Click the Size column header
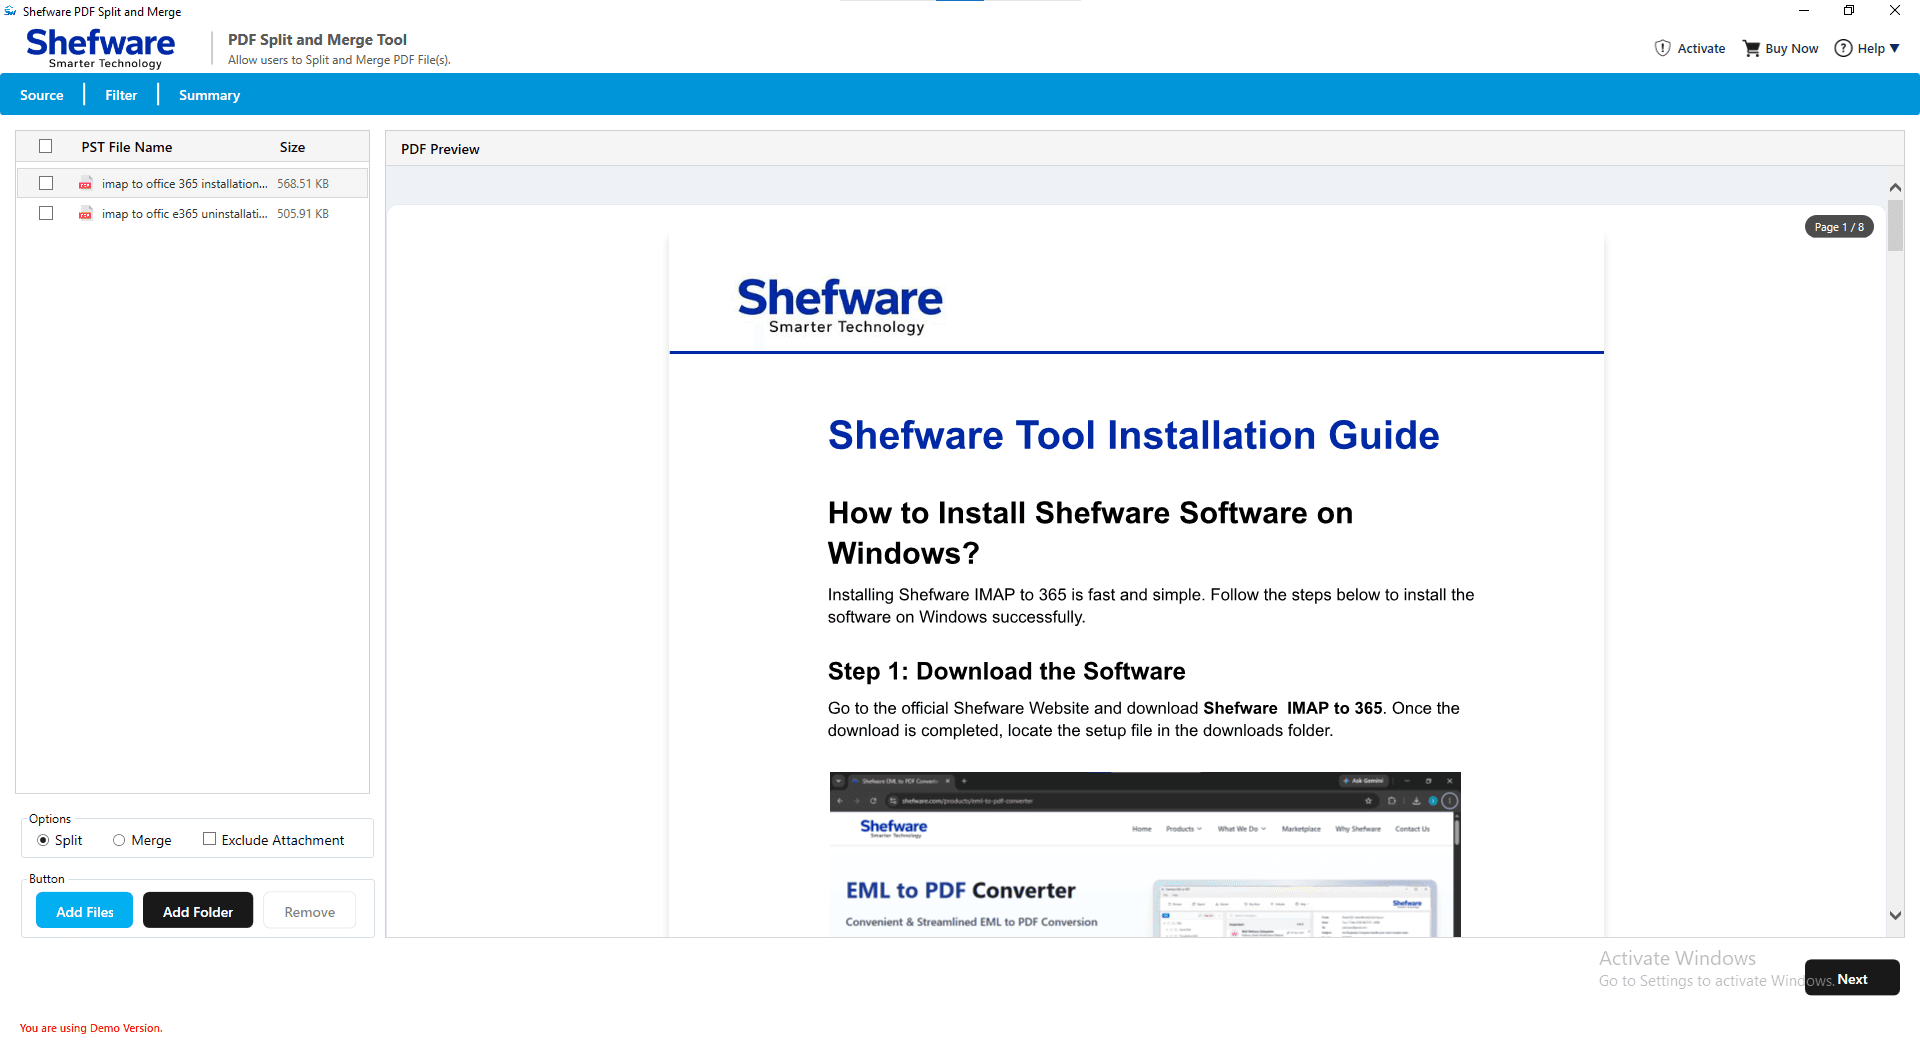Screen dimensions: 1920x1040 (292, 147)
